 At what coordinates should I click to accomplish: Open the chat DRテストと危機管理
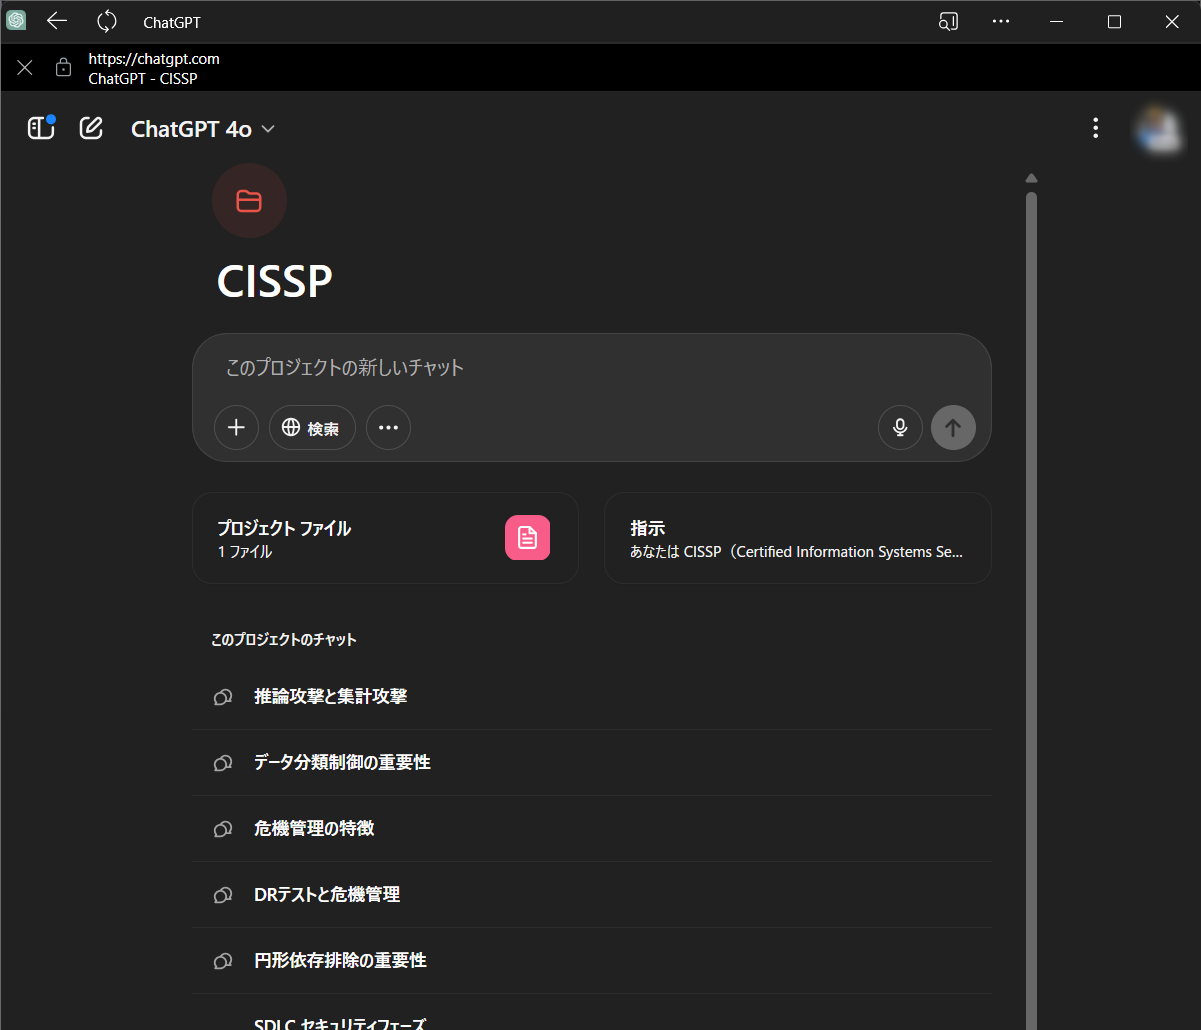591,895
